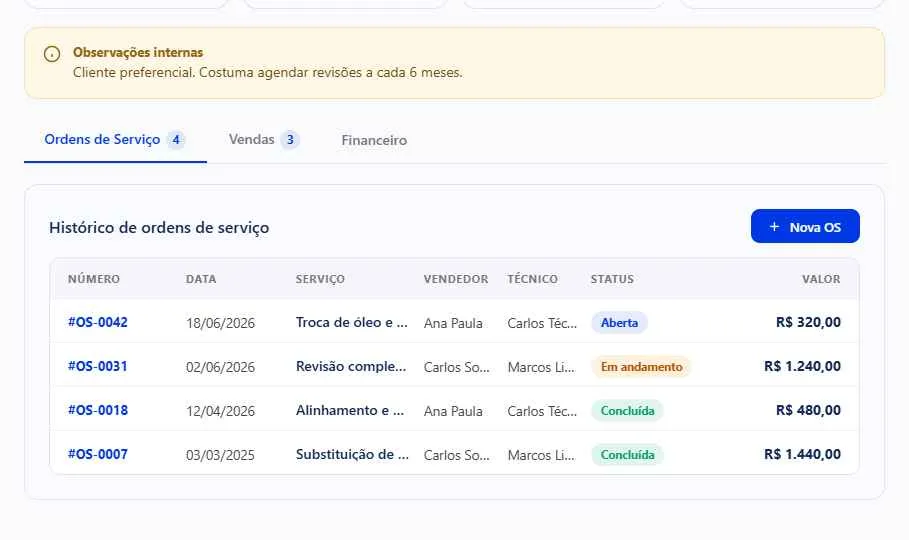Viewport: 909px width, 540px height.
Task: Click vendedor Carlos So... in OS-0031 row
Action: click(x=457, y=367)
